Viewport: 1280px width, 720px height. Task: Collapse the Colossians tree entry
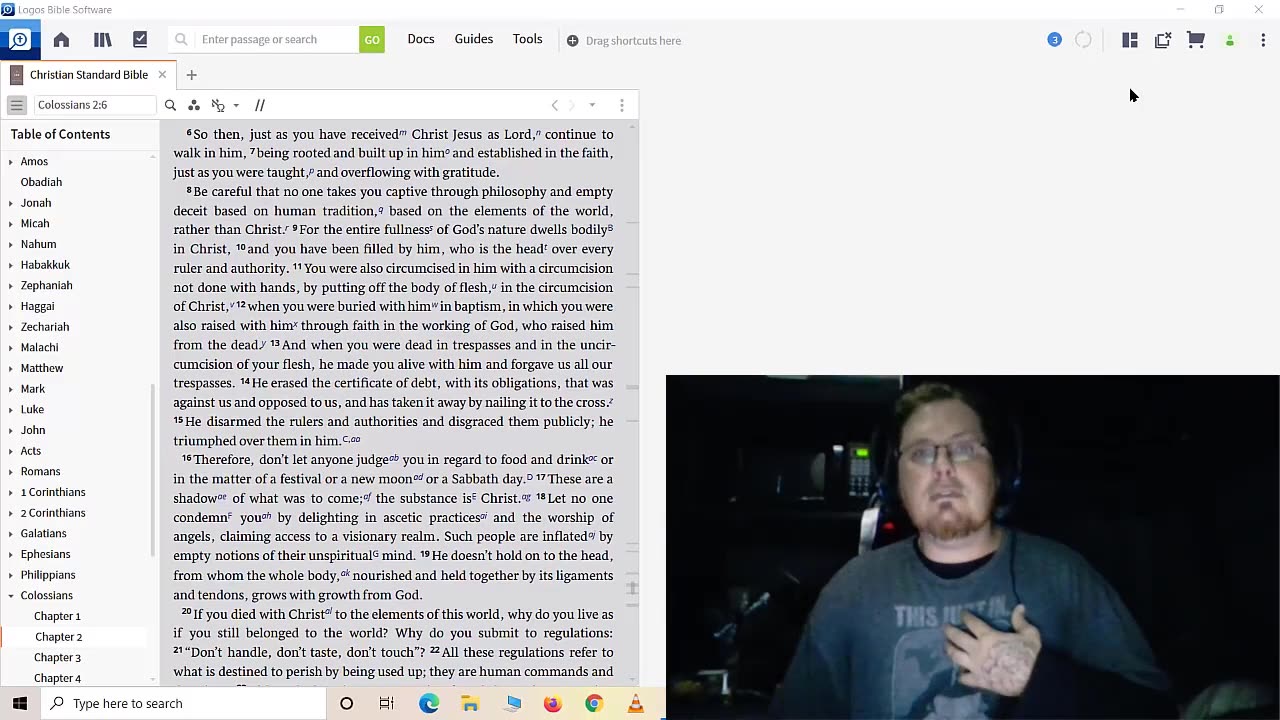11,596
